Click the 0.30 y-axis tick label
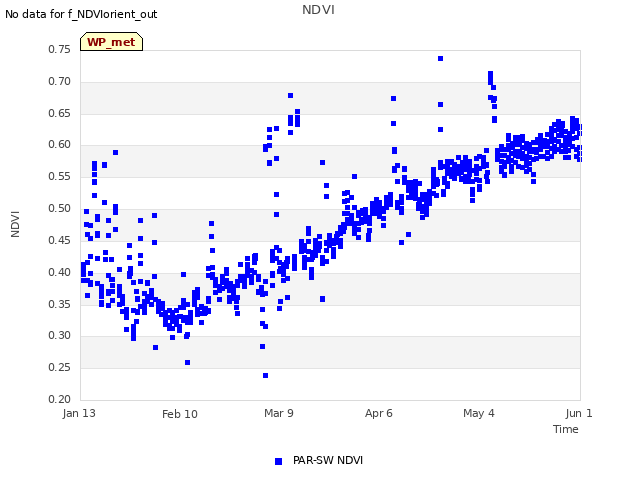 point(60,336)
